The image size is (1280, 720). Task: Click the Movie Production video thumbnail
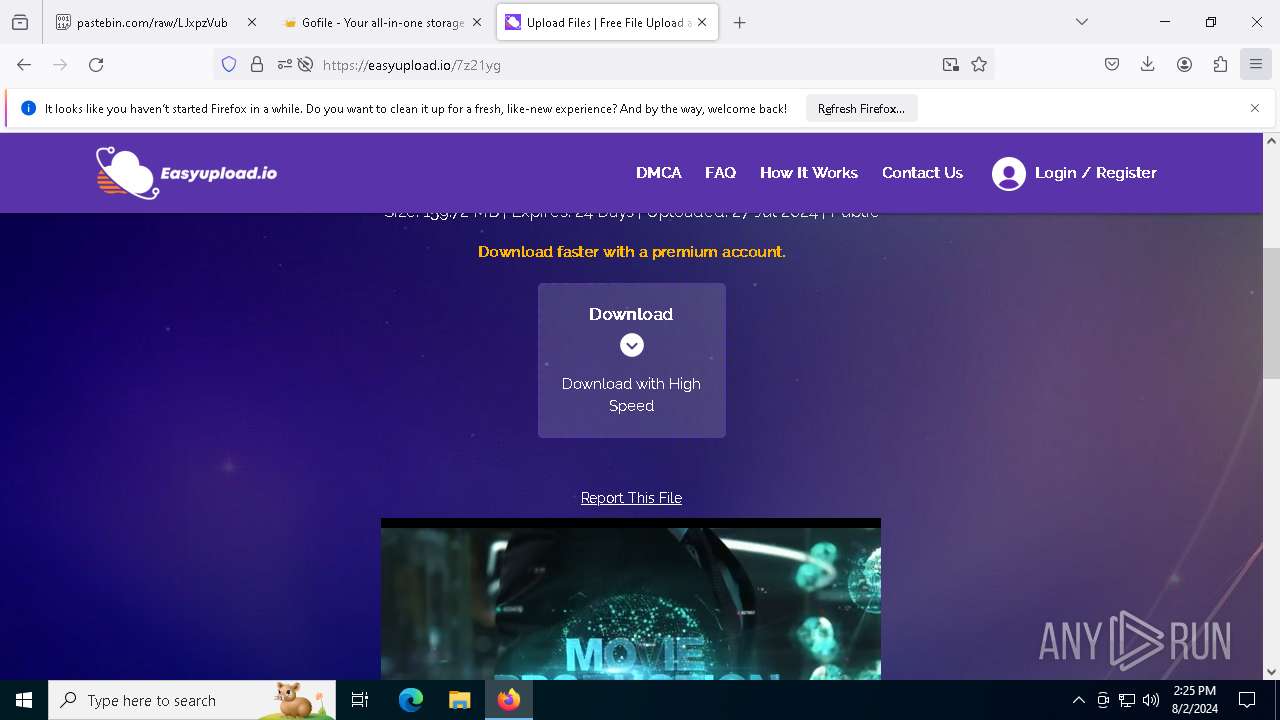click(x=631, y=599)
